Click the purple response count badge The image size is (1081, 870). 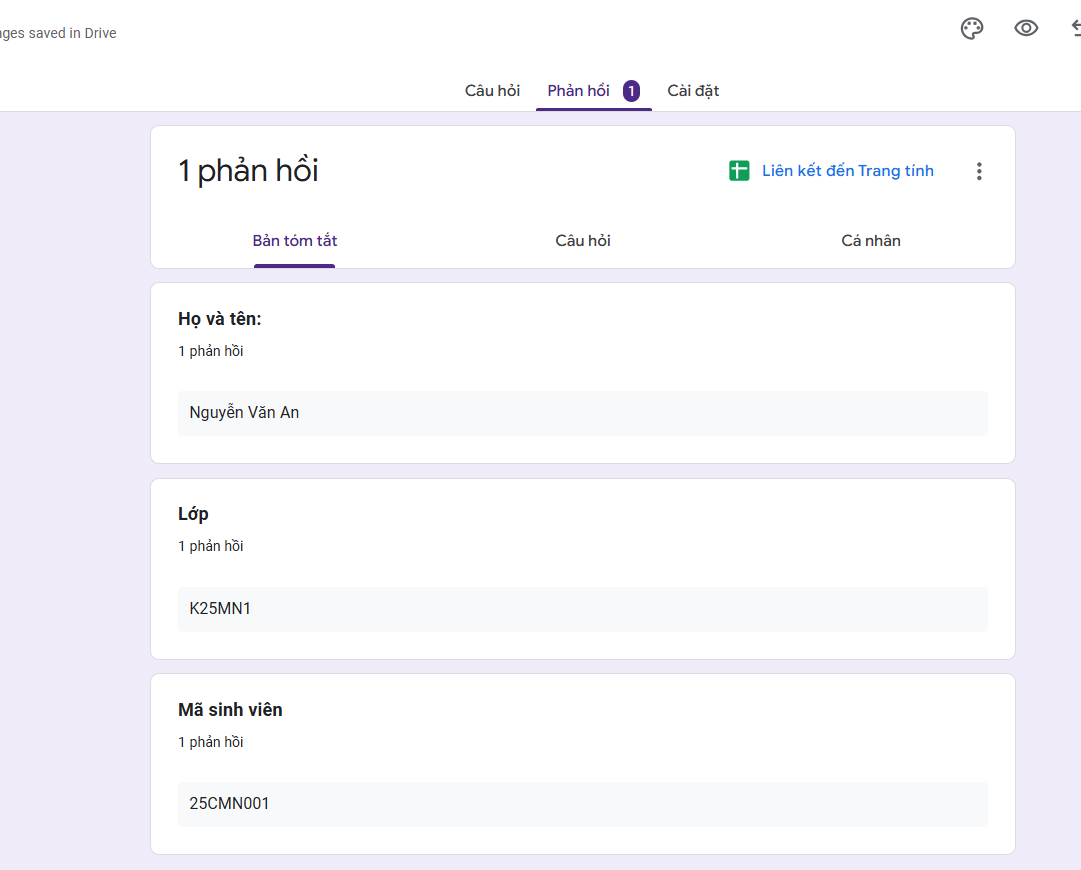coord(631,91)
